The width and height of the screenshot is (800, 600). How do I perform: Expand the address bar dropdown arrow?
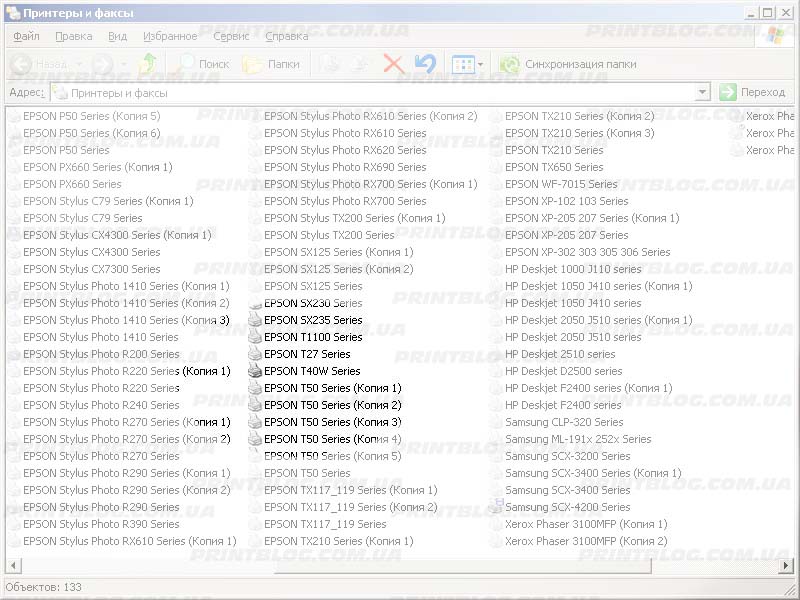702,92
